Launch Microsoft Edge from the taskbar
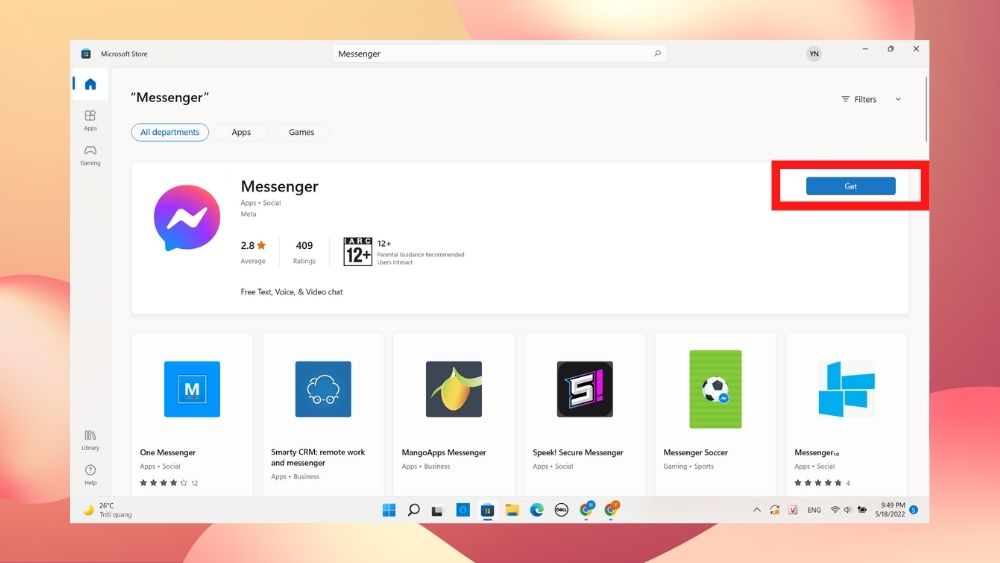The height and width of the screenshot is (563, 1000). 536,509
